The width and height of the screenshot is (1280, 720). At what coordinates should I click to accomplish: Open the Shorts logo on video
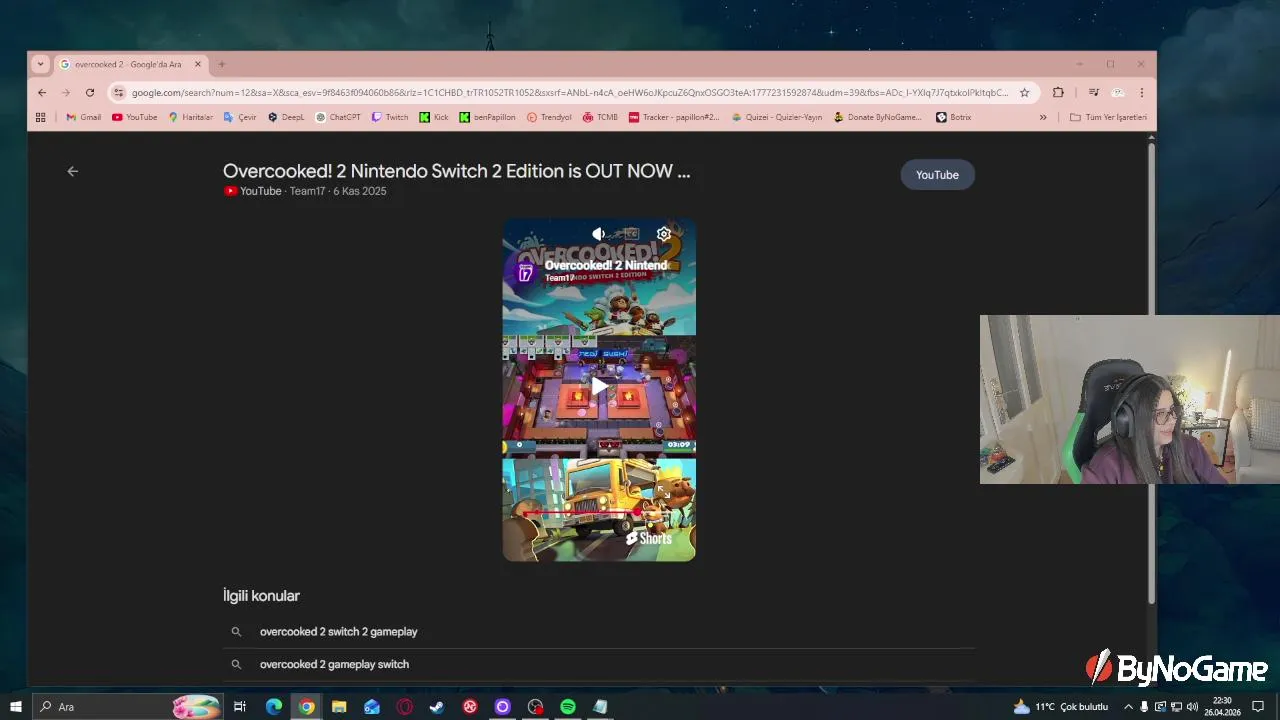coord(649,538)
